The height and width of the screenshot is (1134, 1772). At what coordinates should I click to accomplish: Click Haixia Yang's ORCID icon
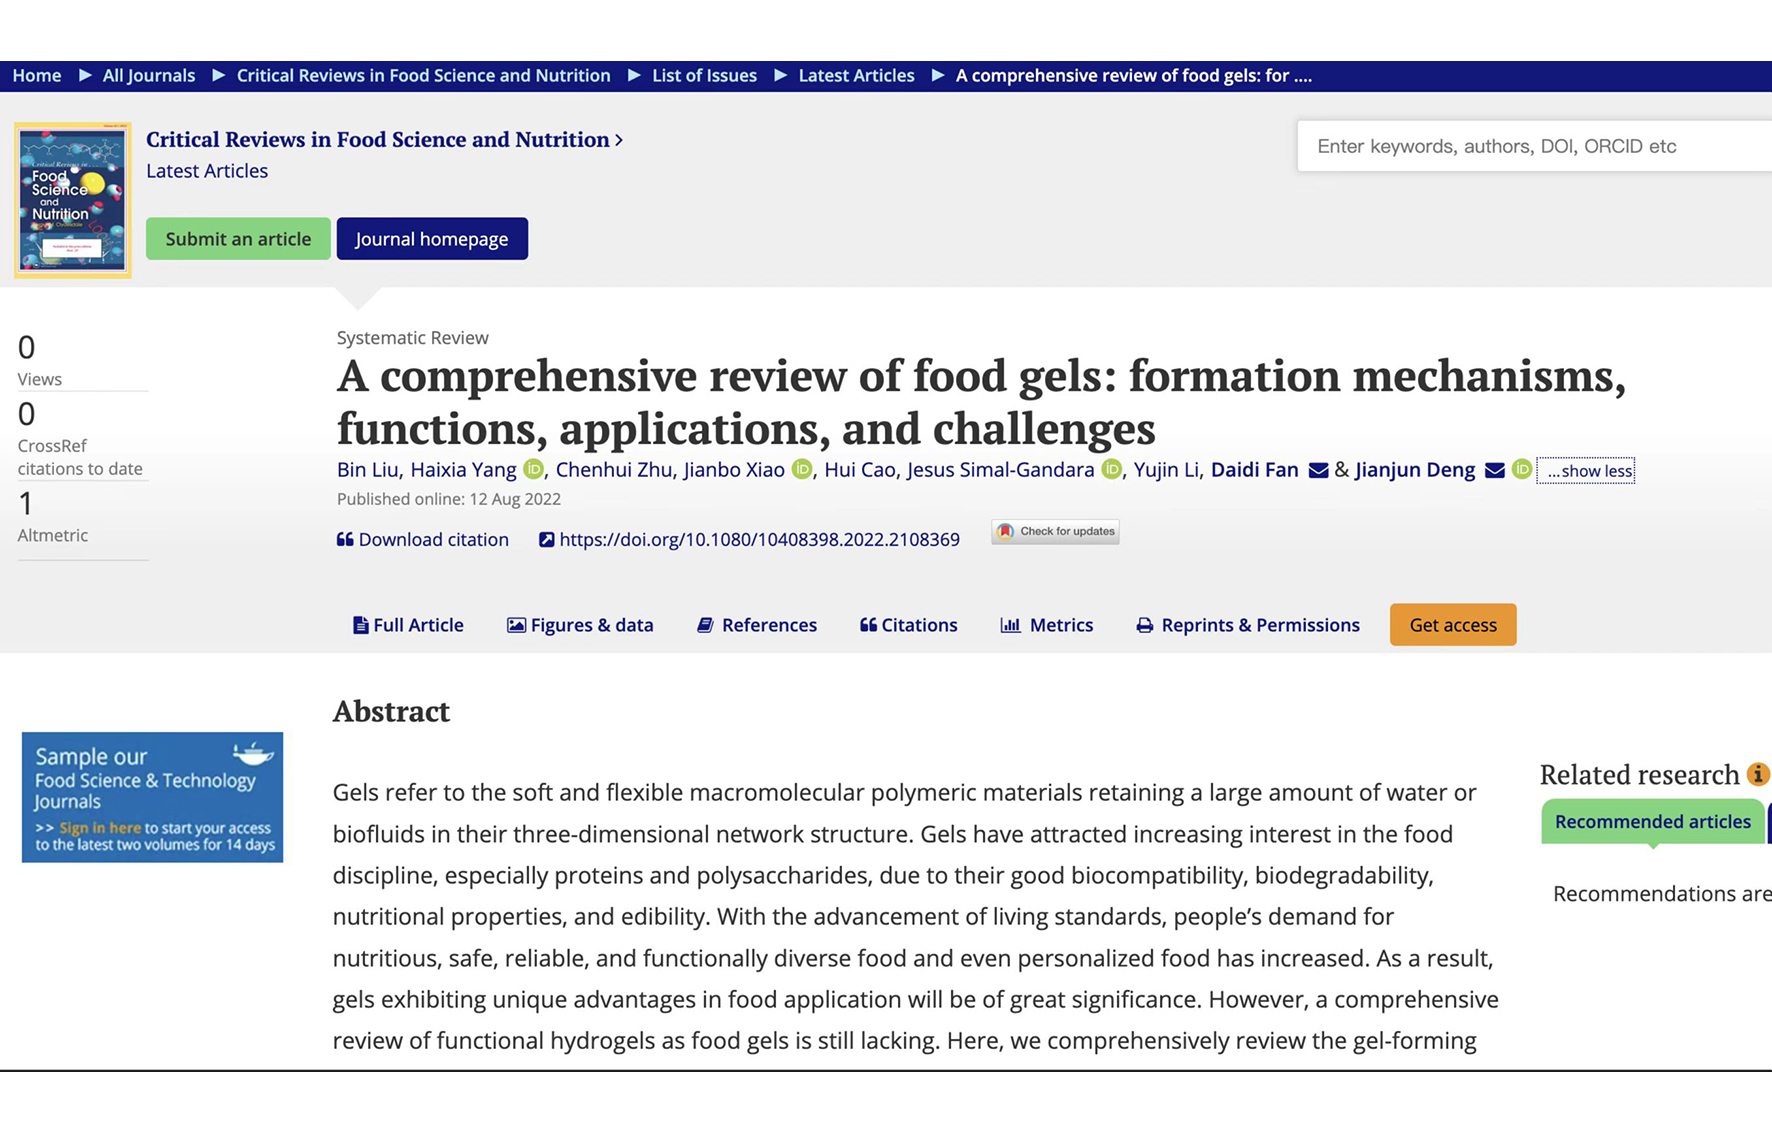point(534,470)
